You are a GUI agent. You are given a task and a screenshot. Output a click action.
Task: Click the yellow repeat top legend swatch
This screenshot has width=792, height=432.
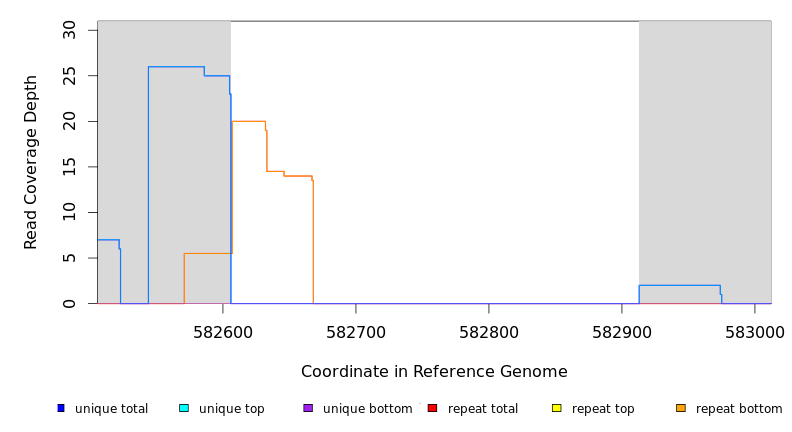557,408
